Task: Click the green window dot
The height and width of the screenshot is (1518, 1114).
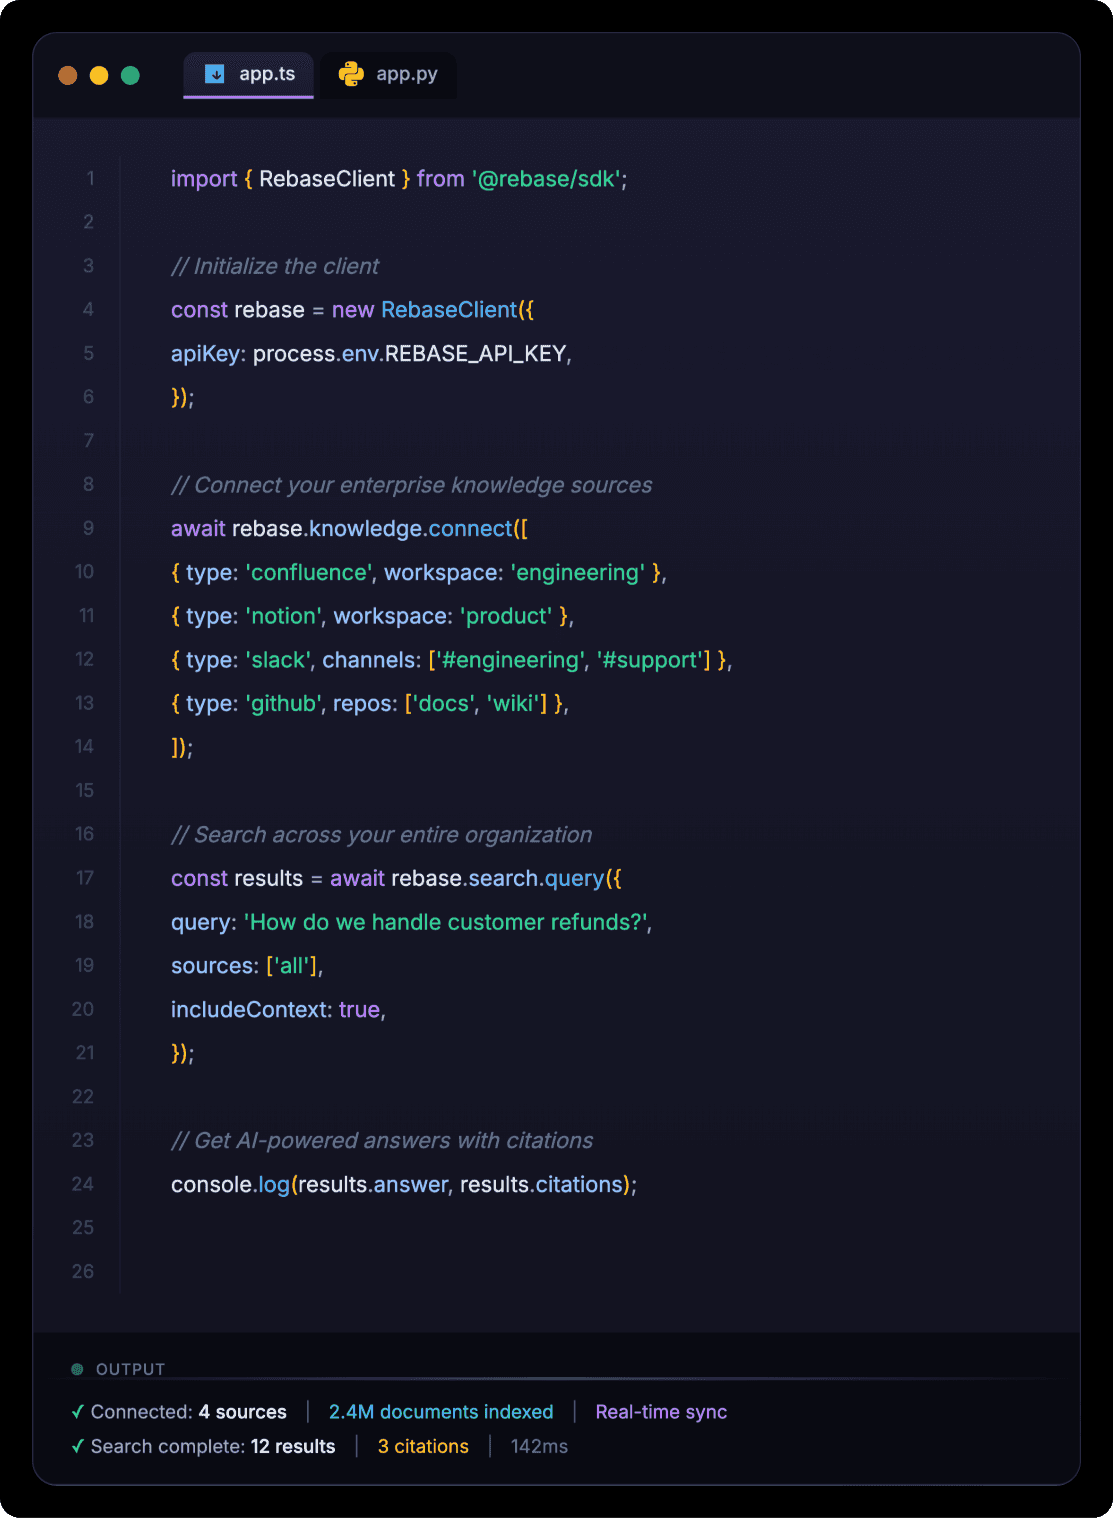Action: 130,75
